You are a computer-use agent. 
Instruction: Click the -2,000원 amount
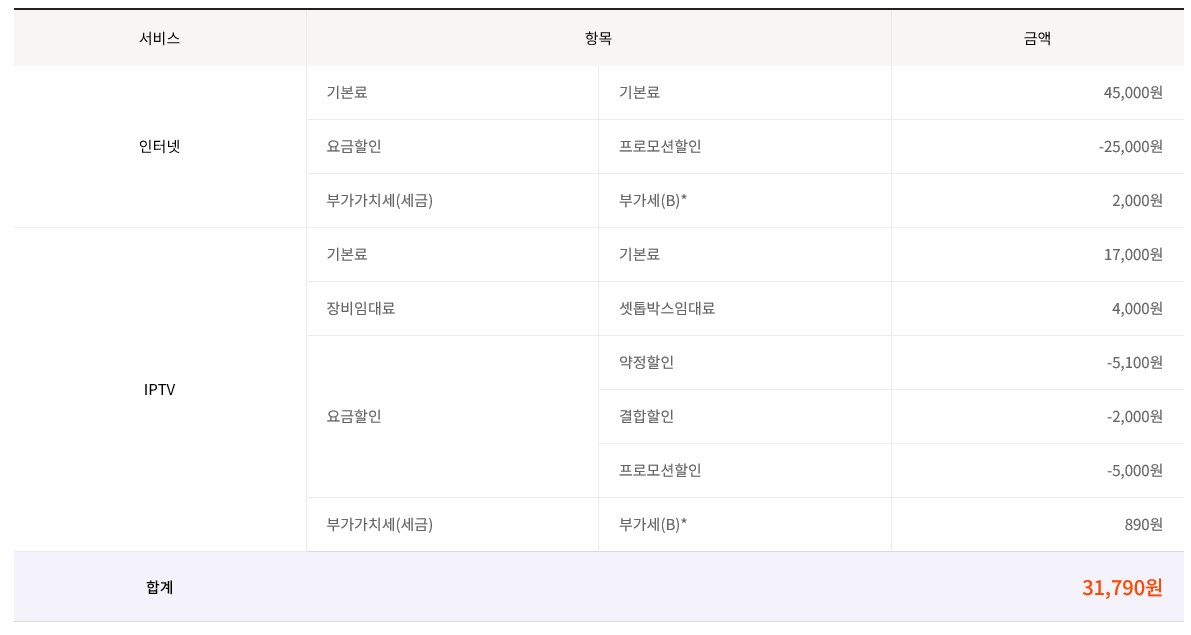[1134, 416]
